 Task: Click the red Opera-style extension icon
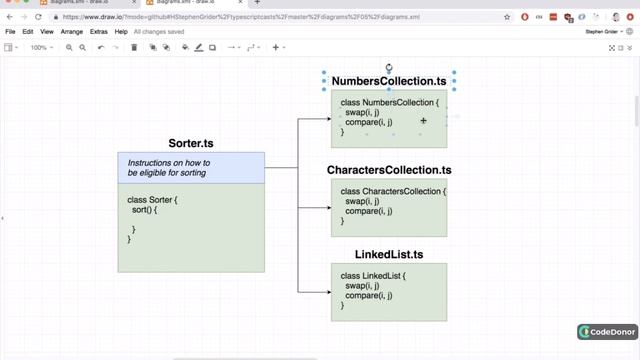pyautogui.click(x=525, y=17)
